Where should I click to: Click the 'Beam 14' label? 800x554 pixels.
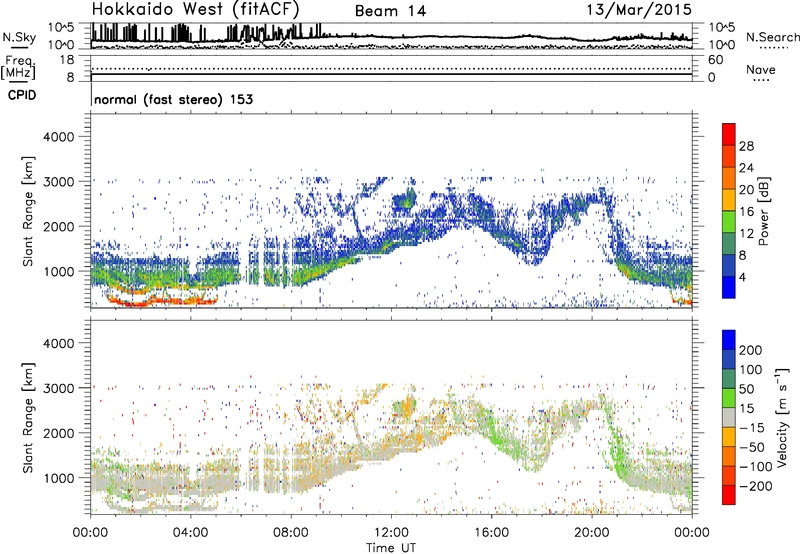390,11
